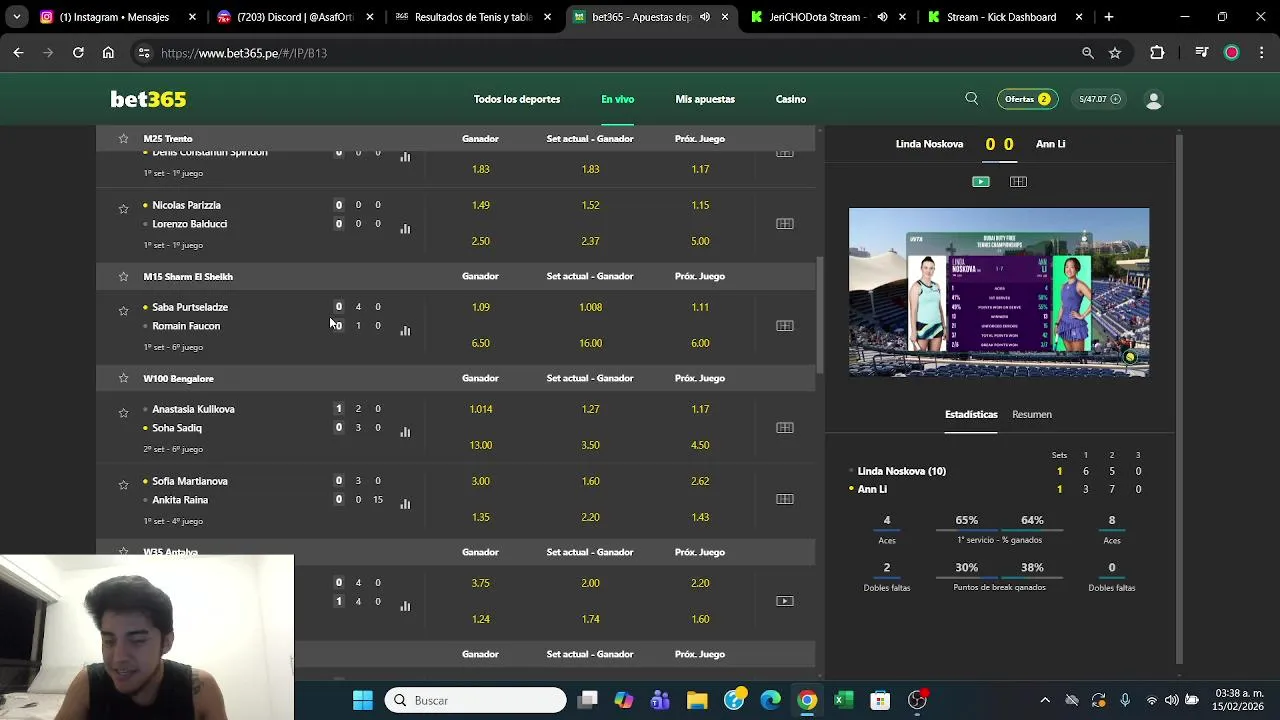Viewport: 1280px width, 720px height.
Task: Open the live tennis video thumbnail
Action: [999, 292]
